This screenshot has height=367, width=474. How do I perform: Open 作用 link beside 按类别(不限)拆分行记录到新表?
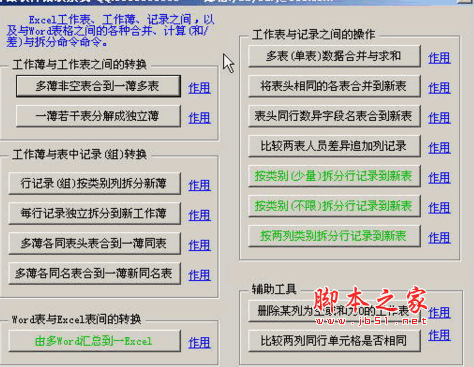point(439,208)
